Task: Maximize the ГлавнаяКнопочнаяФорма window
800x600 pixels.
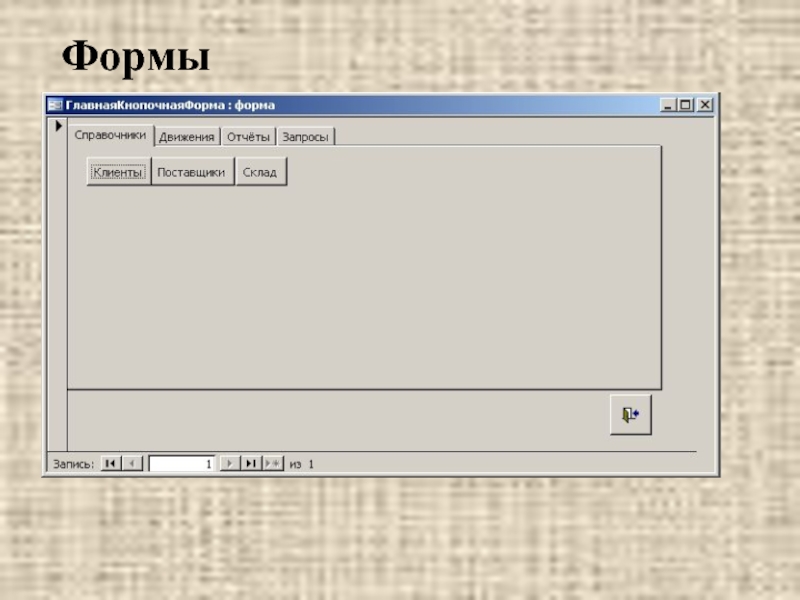Action: click(686, 105)
